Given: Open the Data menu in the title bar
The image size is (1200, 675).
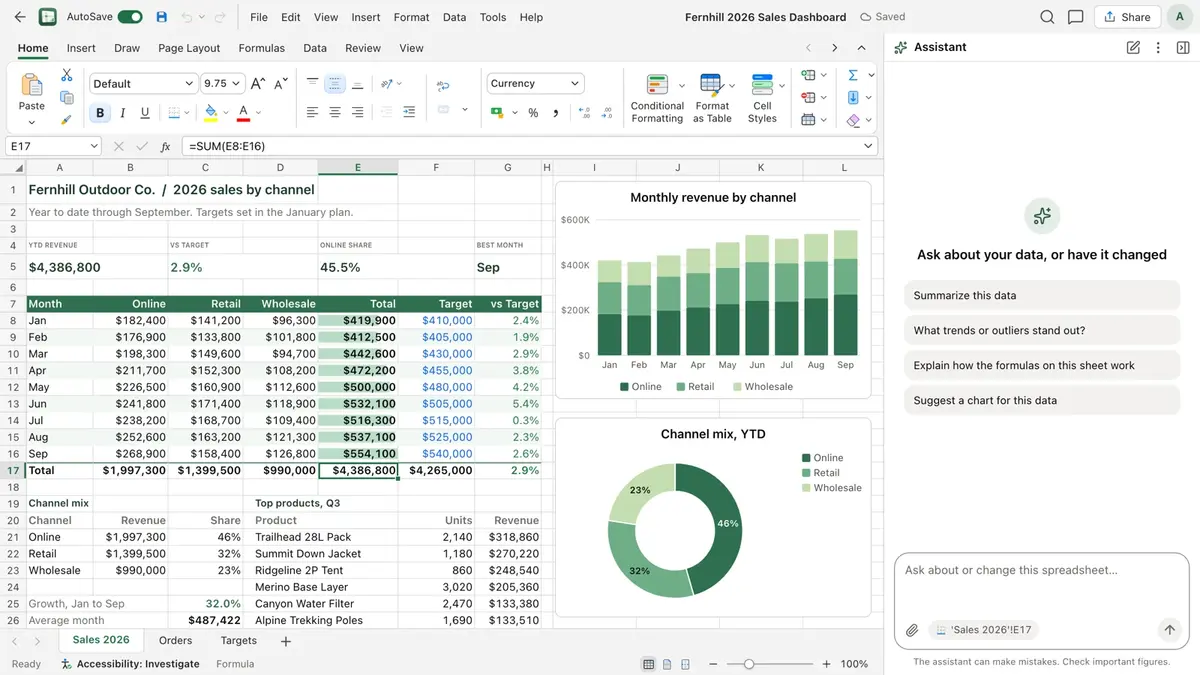Looking at the screenshot, I should (454, 17).
